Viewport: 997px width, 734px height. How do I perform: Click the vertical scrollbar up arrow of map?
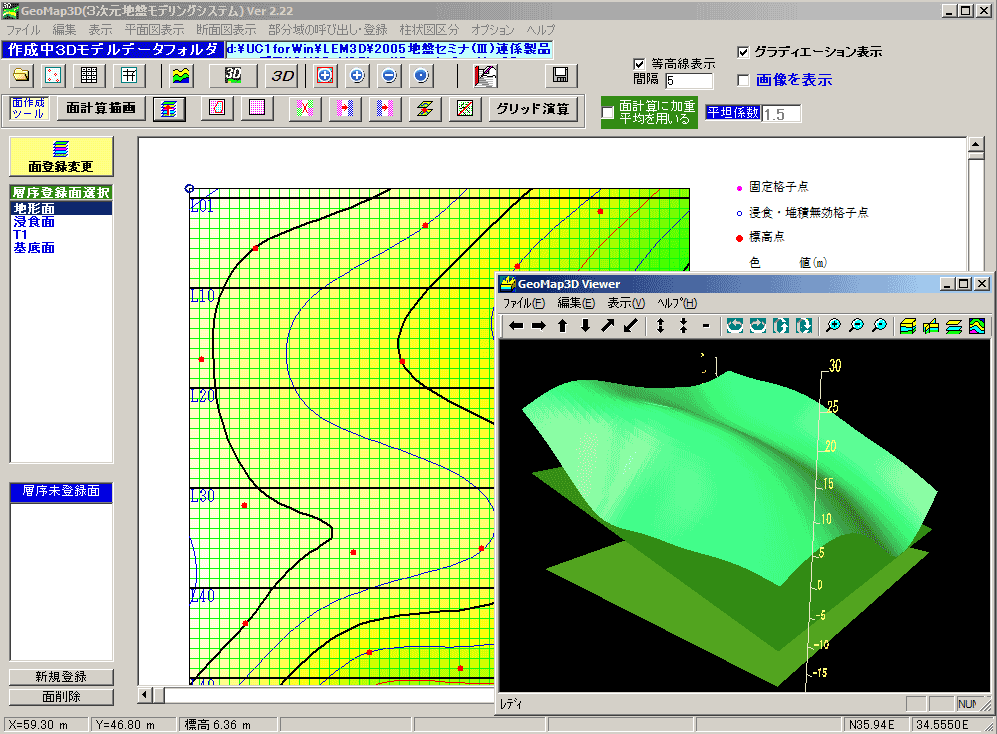(976, 144)
